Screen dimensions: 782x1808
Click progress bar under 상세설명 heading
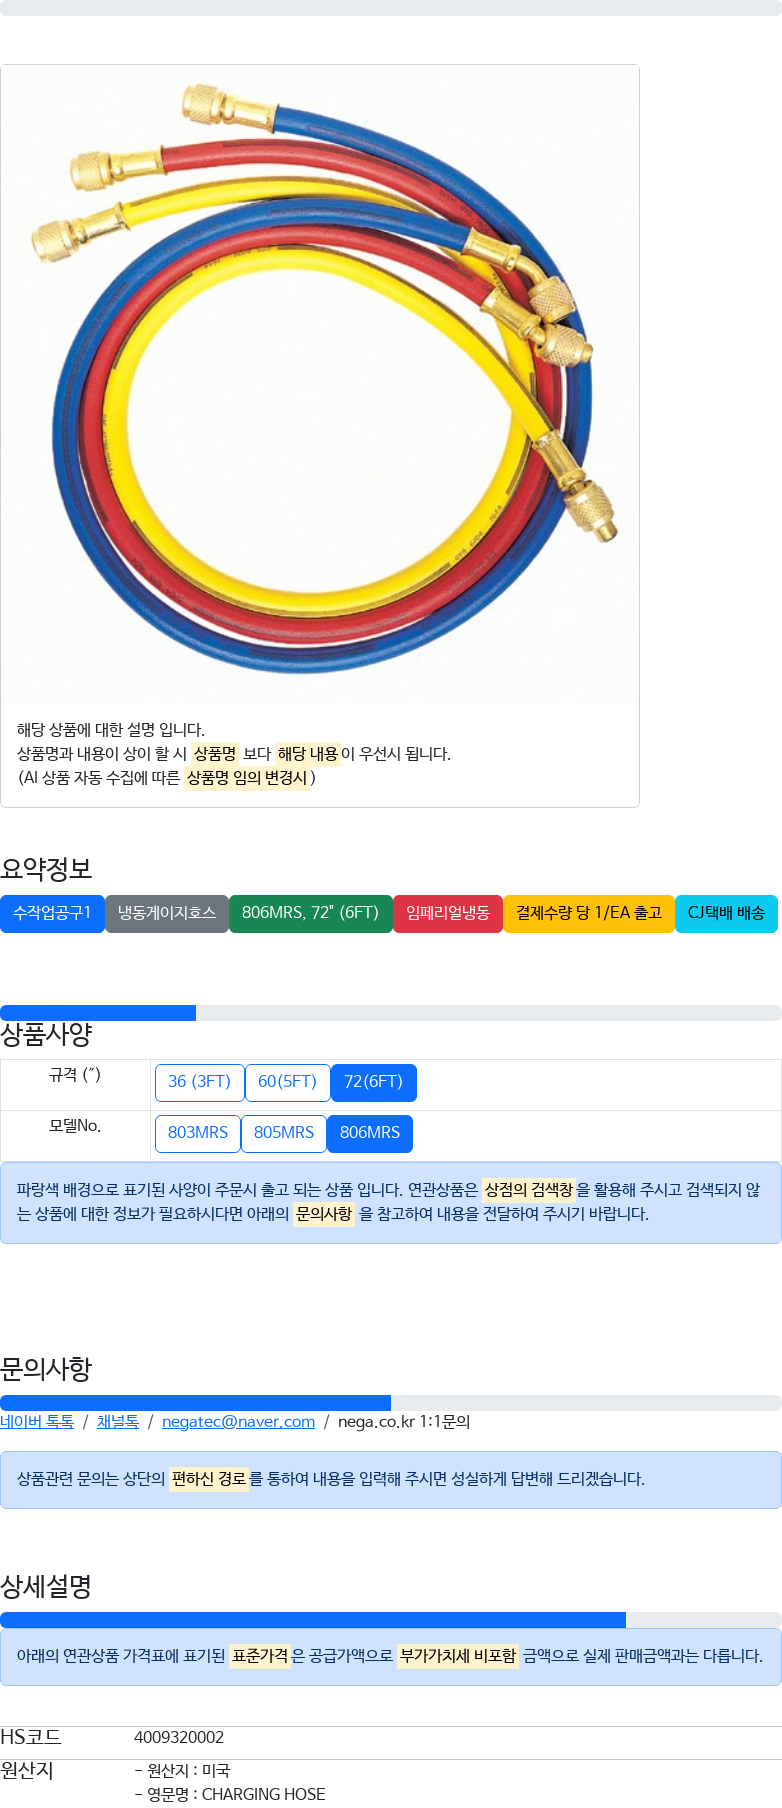[391, 1620]
